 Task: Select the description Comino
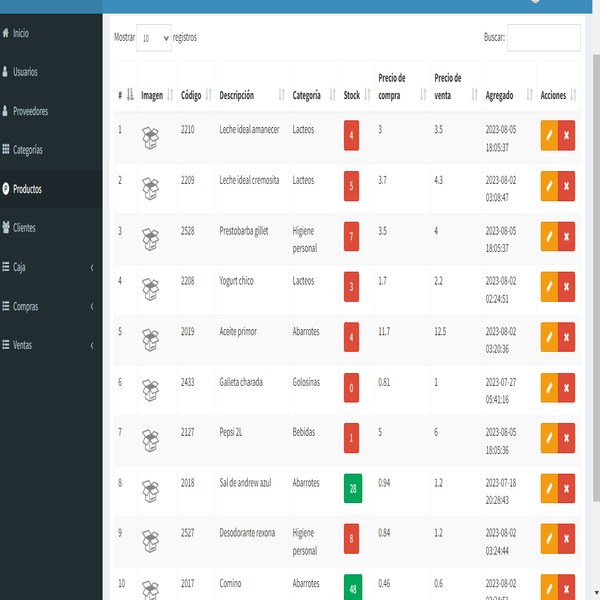pyautogui.click(x=230, y=583)
